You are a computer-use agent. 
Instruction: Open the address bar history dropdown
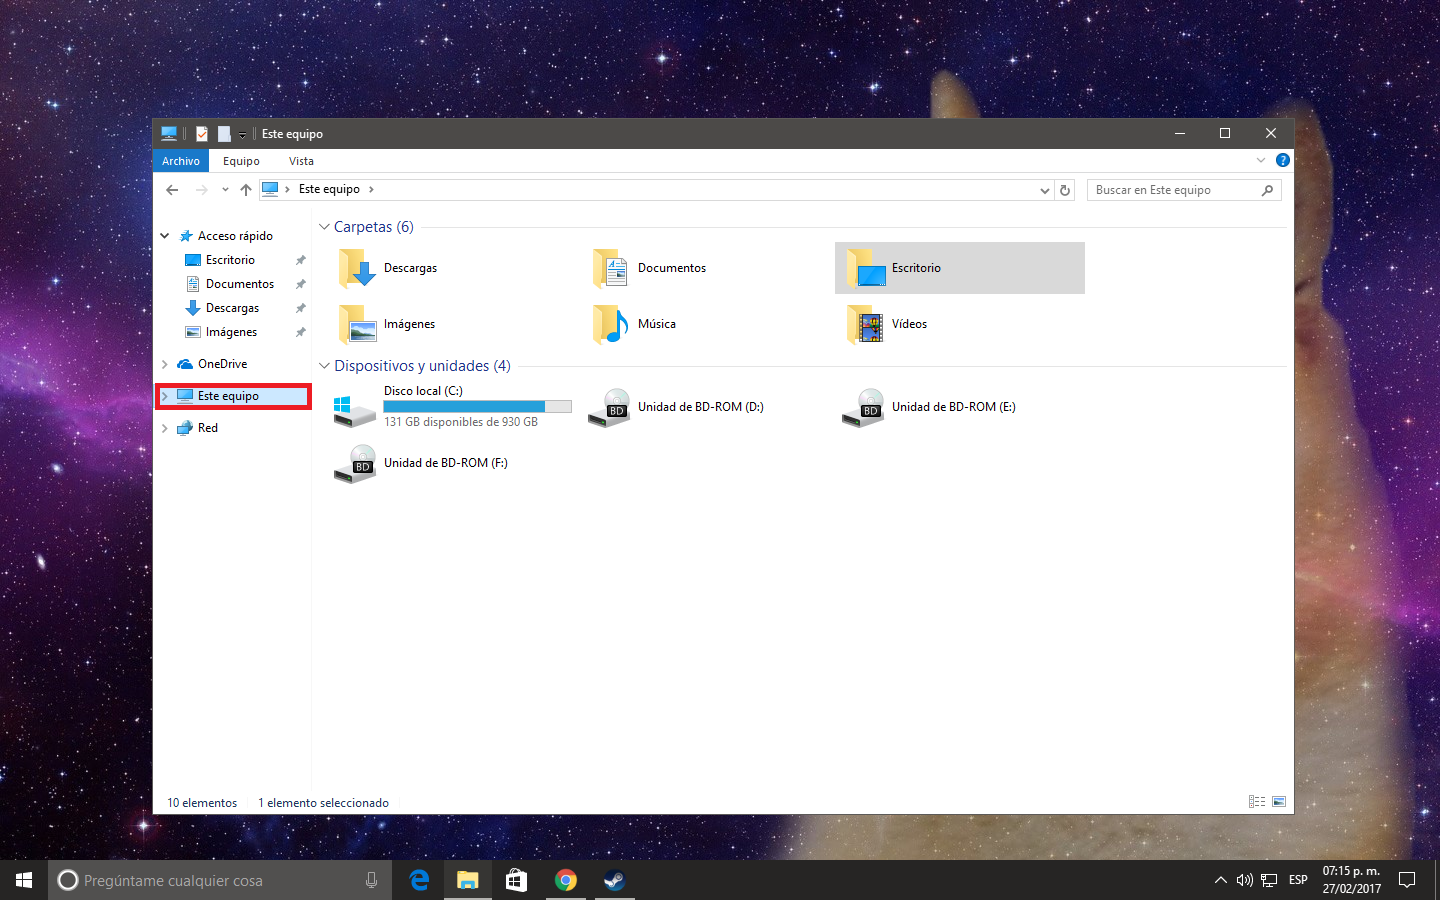[1045, 190]
